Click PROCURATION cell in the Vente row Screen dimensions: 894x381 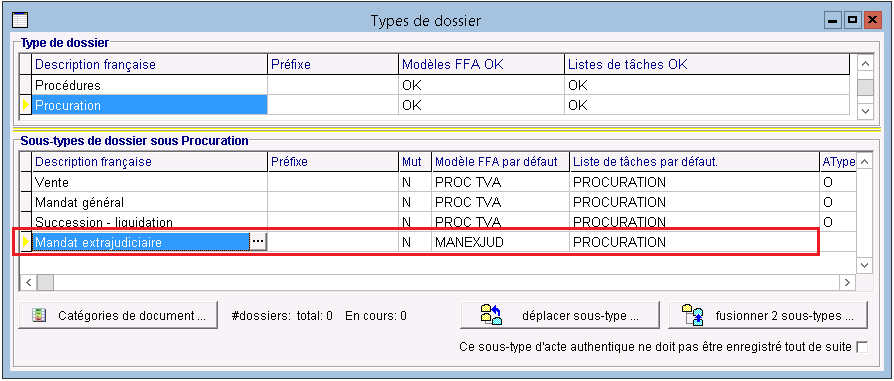(693, 183)
